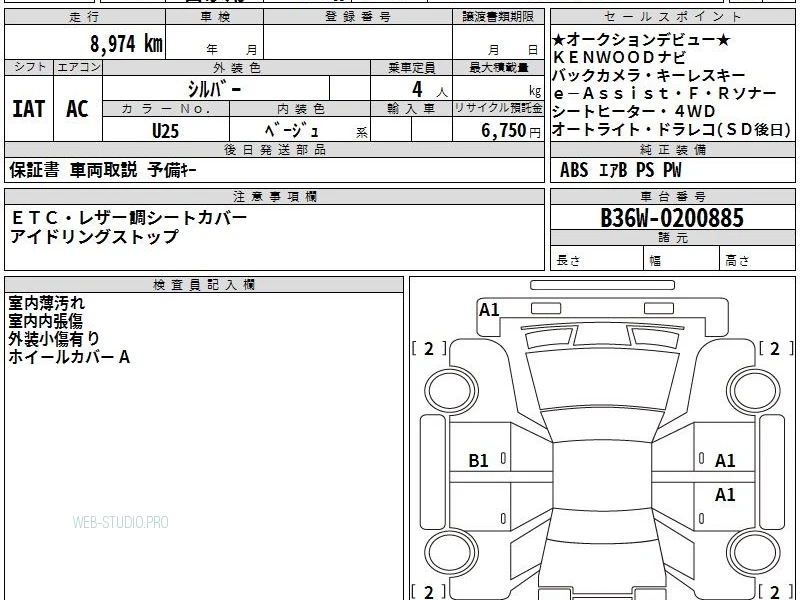The image size is (800, 600).
Task: Click the 検査員記入欄 header
Action: 204,285
